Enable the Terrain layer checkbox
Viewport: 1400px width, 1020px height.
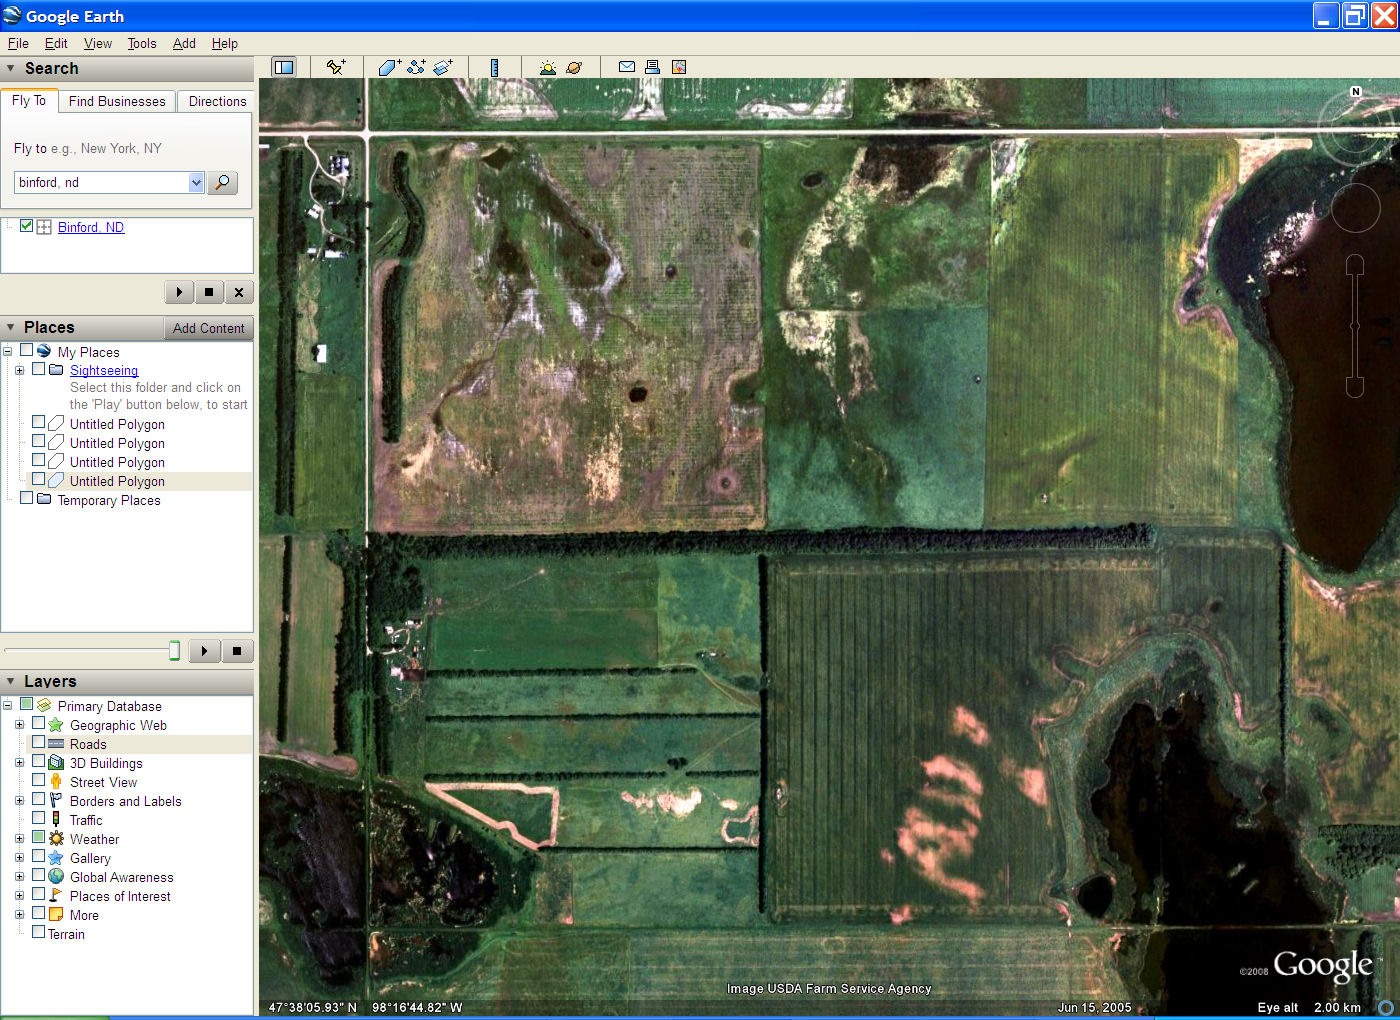coord(38,932)
